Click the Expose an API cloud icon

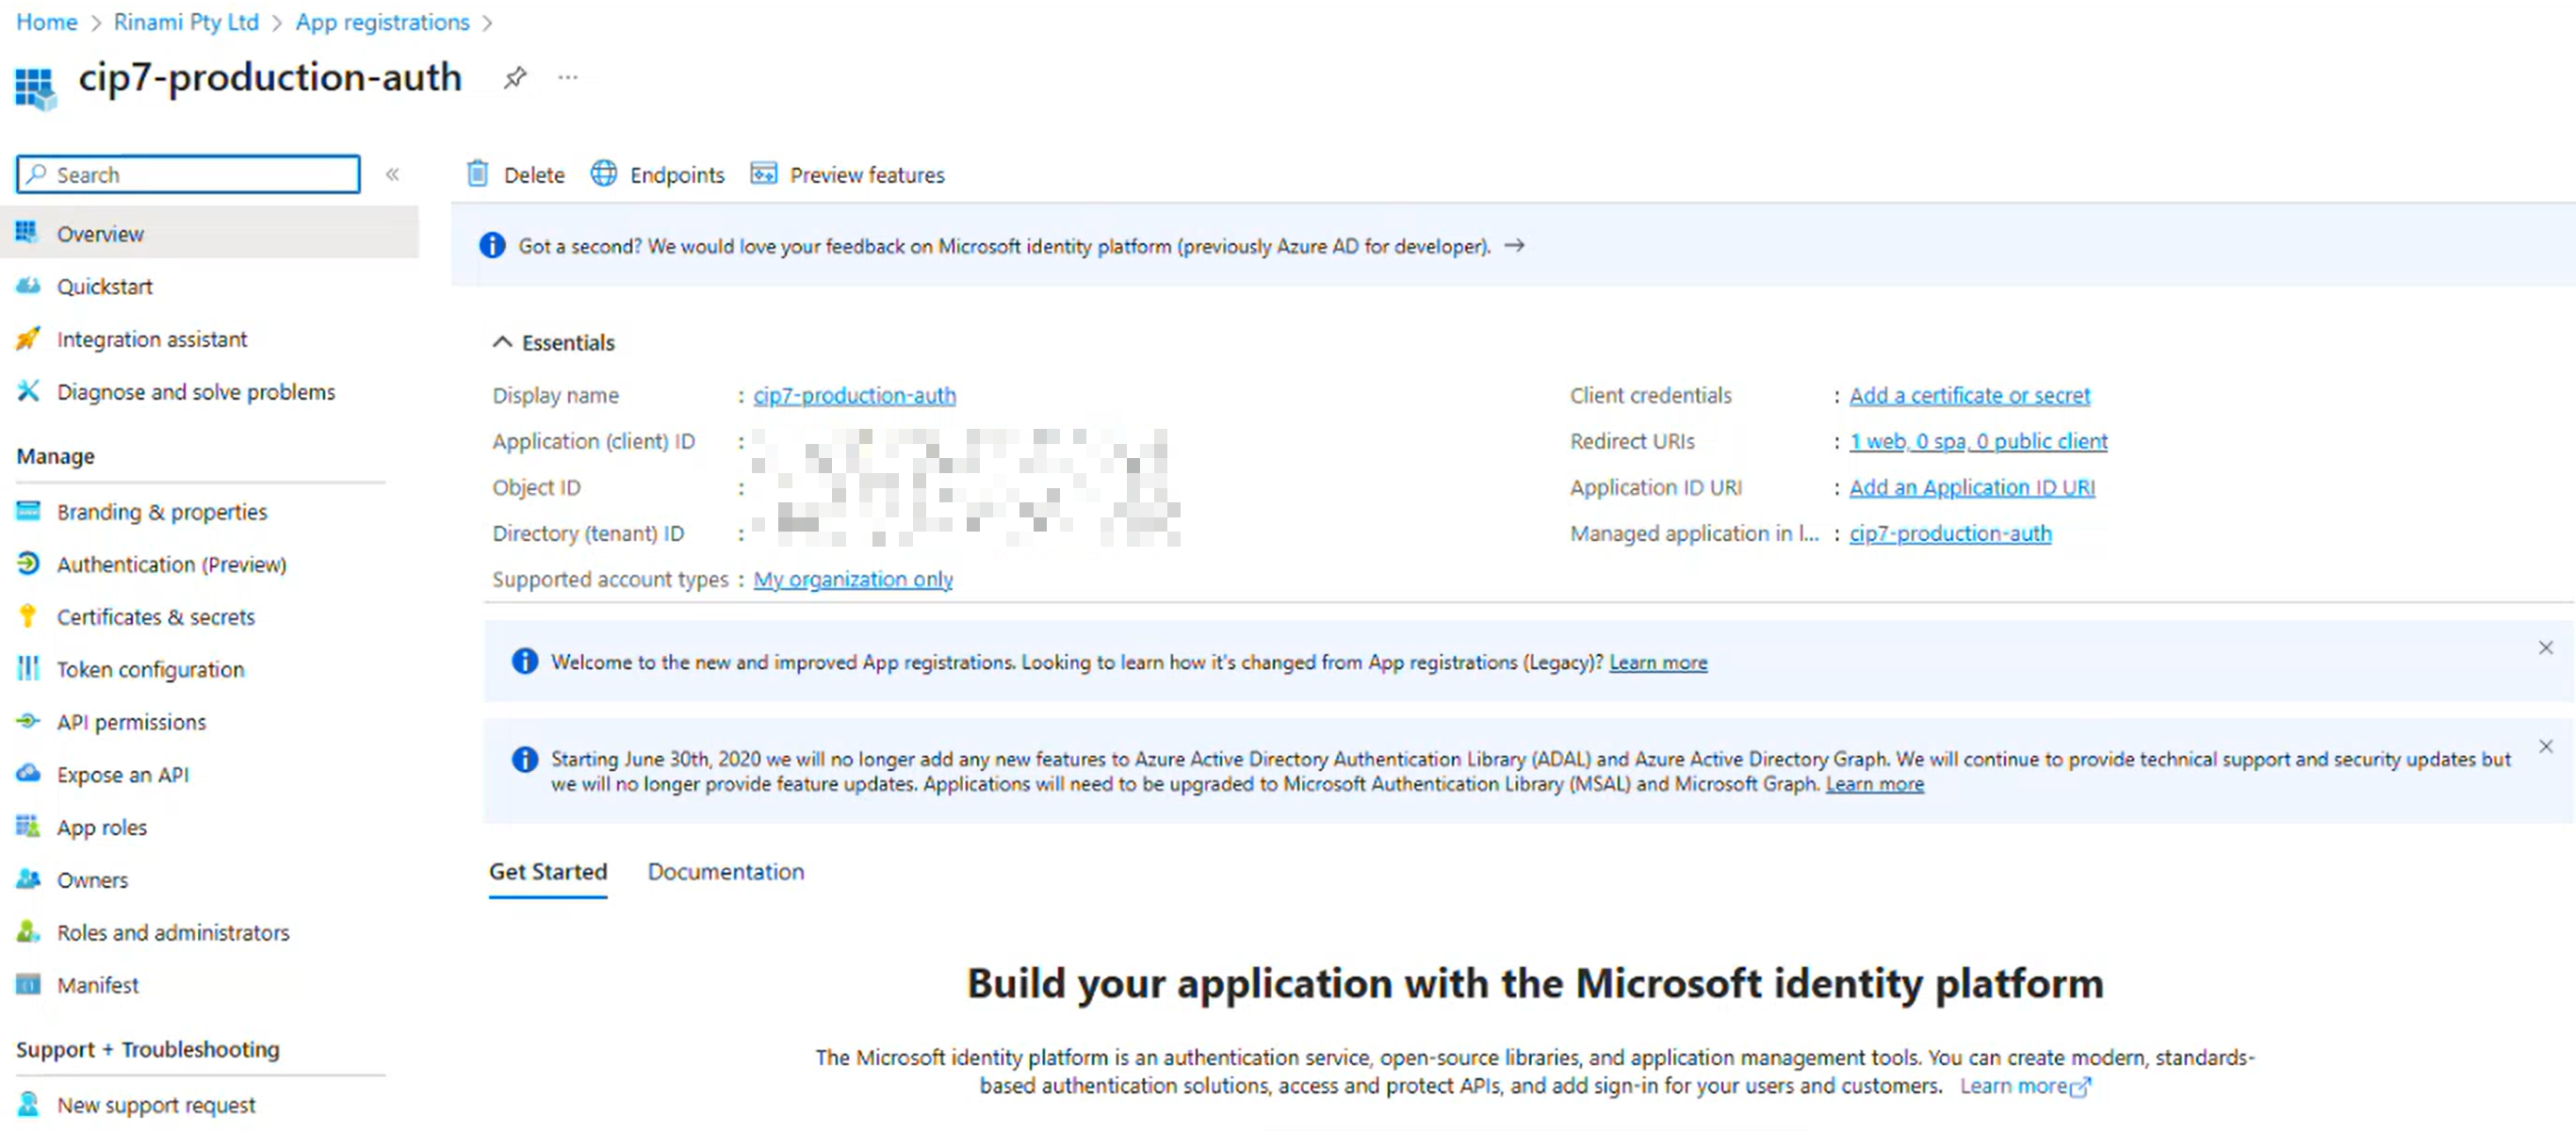(x=28, y=773)
